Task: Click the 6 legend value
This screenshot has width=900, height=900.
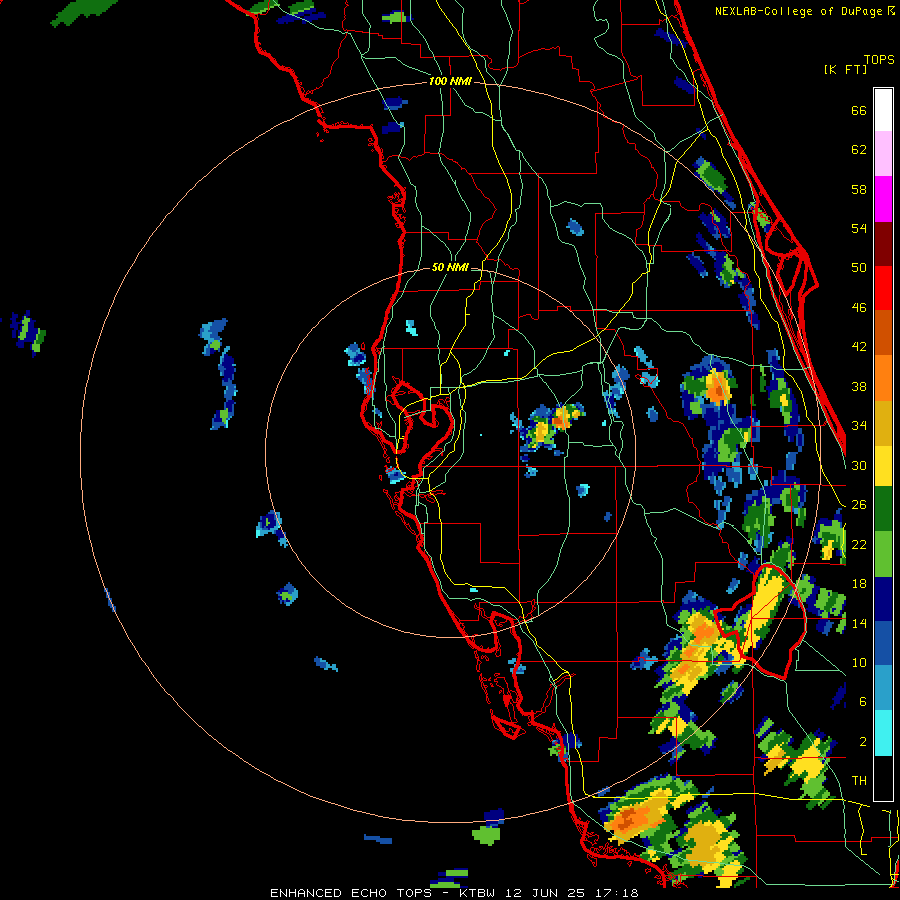Action: [862, 701]
